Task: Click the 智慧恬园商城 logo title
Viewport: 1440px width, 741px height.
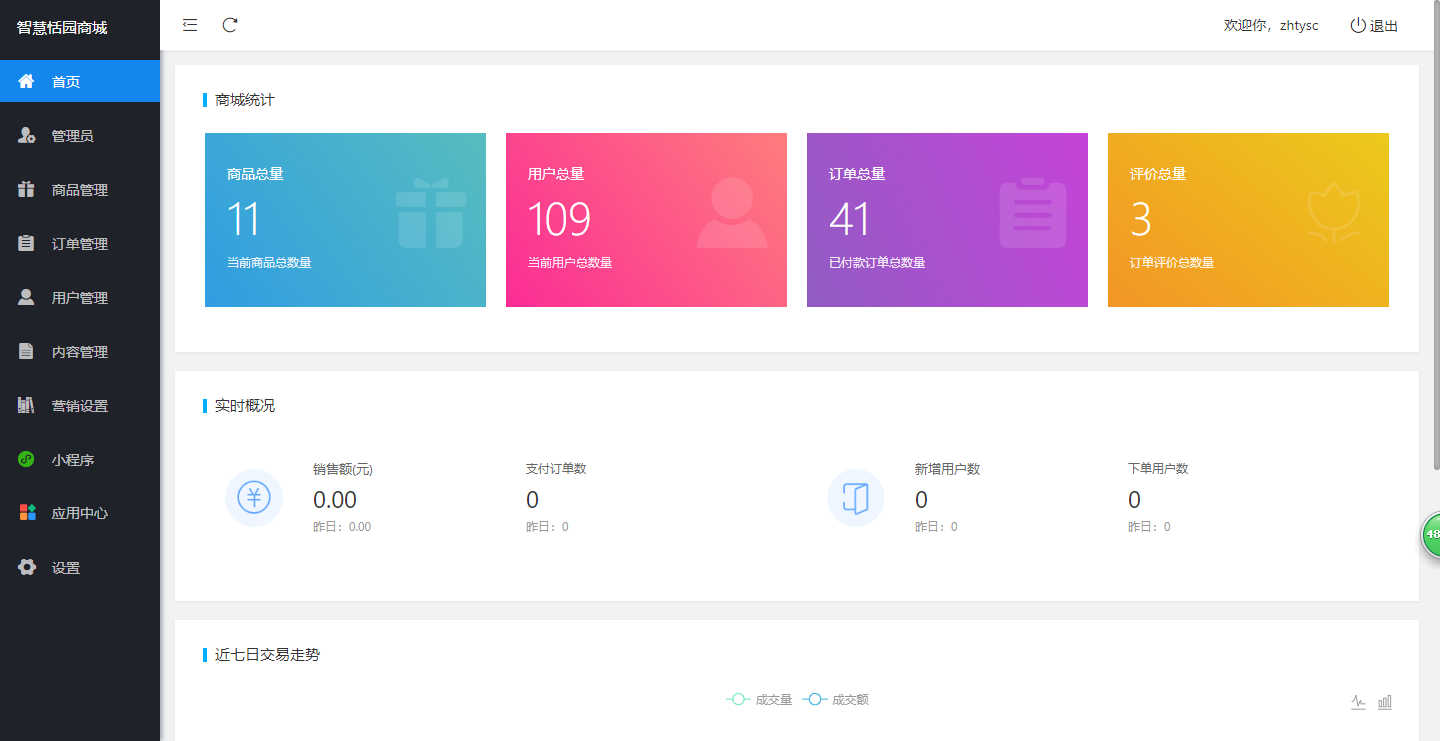Action: pyautogui.click(x=62, y=28)
